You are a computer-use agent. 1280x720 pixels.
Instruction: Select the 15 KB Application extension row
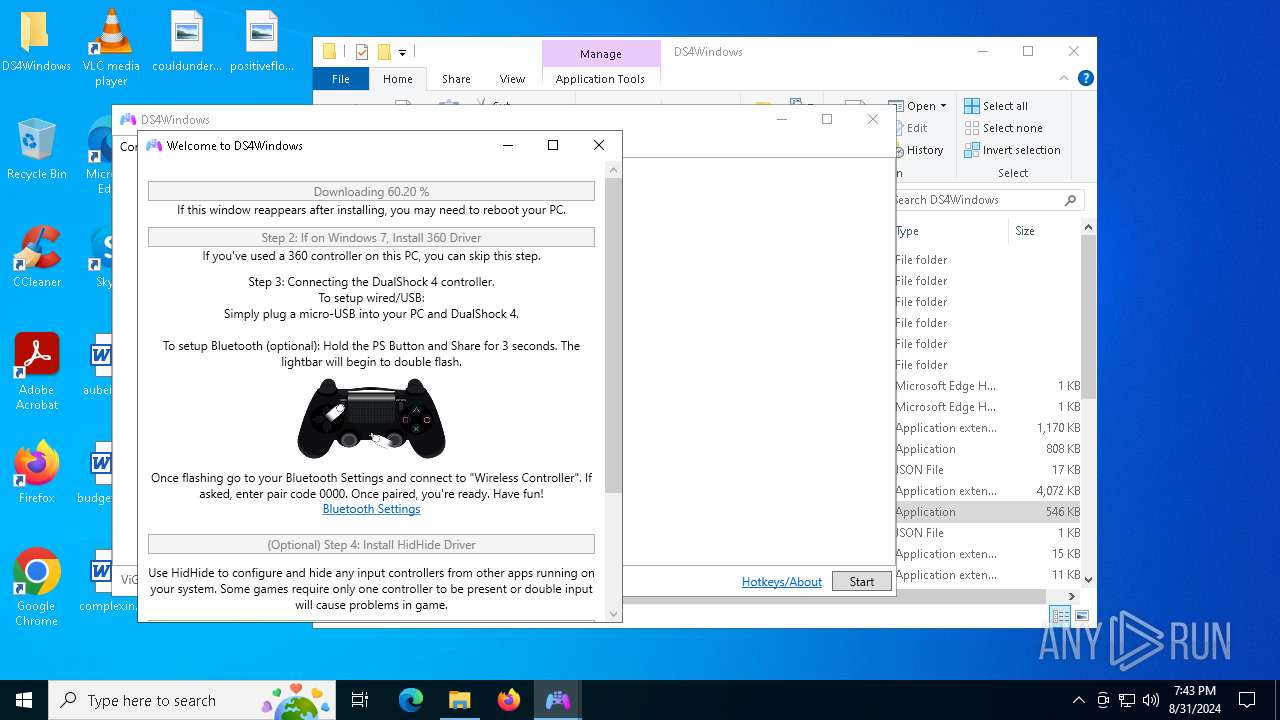coord(987,554)
